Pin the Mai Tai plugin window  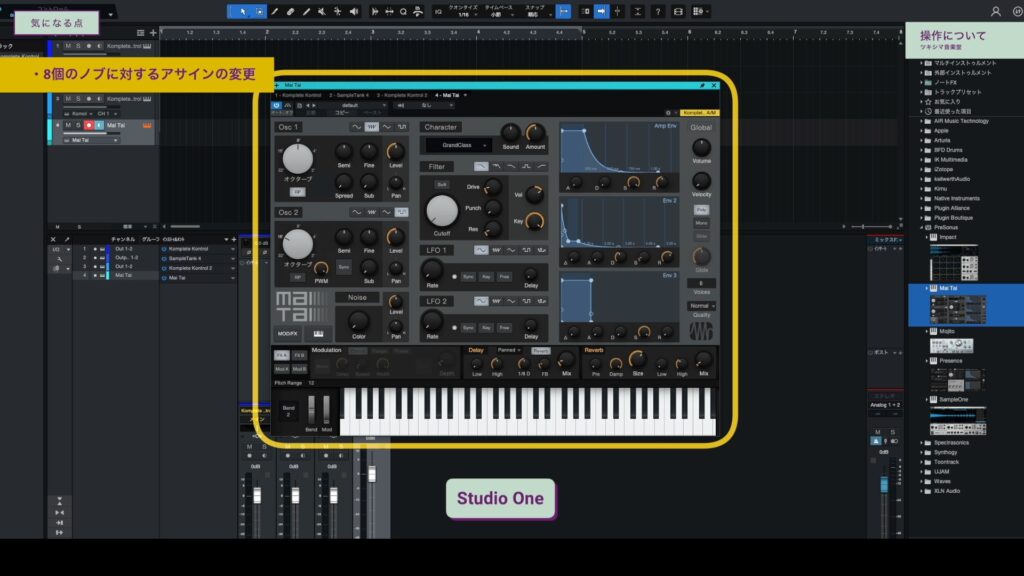(702, 86)
